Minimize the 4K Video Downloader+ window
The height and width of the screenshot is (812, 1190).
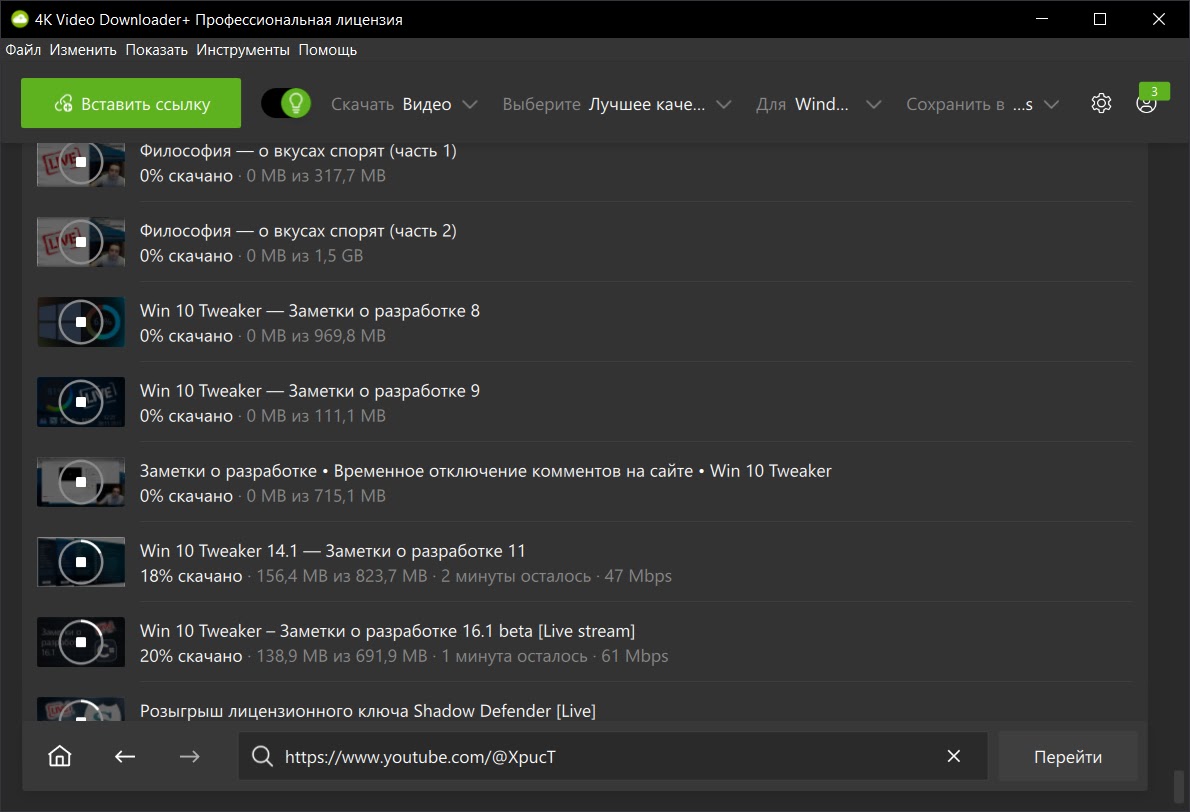[1042, 19]
